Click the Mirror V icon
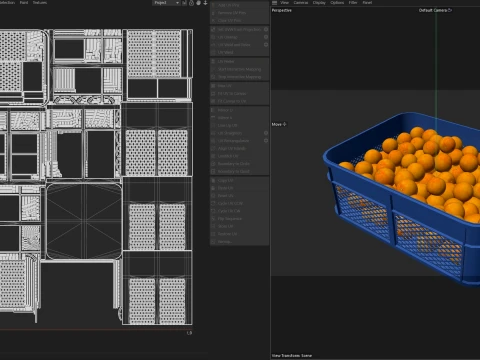The height and width of the screenshot is (360, 480). (214, 118)
